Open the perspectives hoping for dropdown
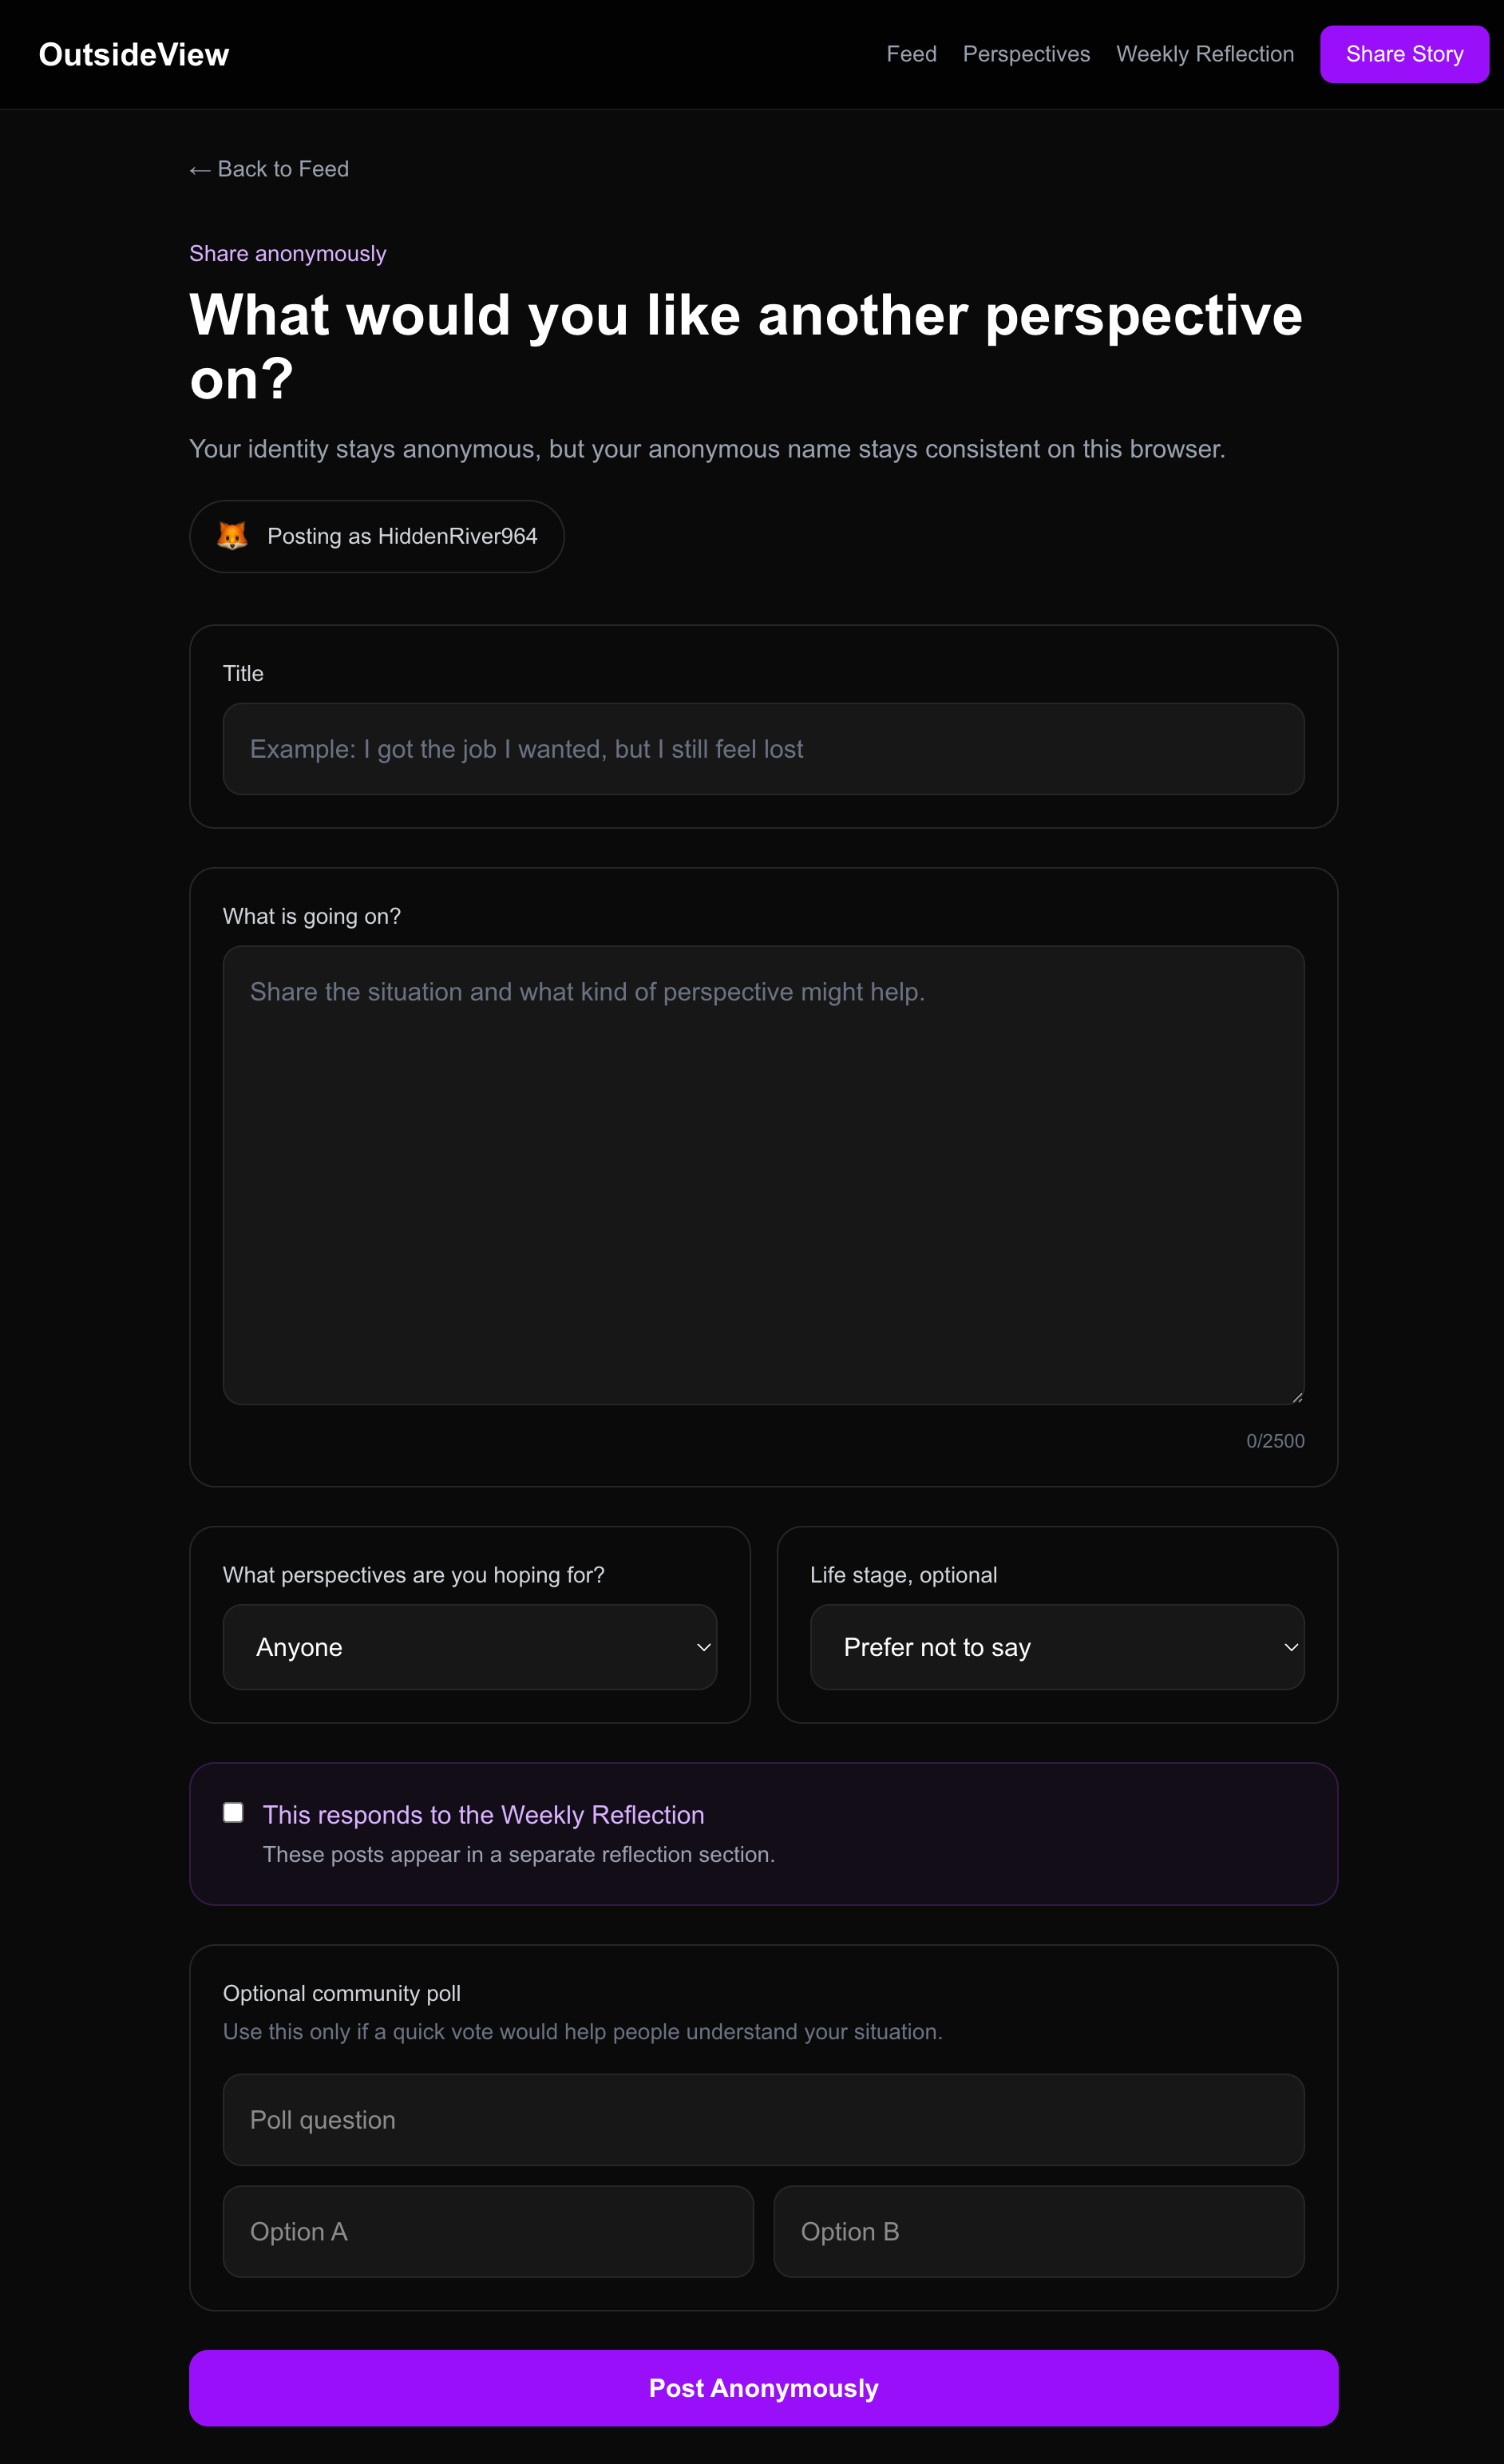The height and width of the screenshot is (2464, 1504). click(x=470, y=1647)
